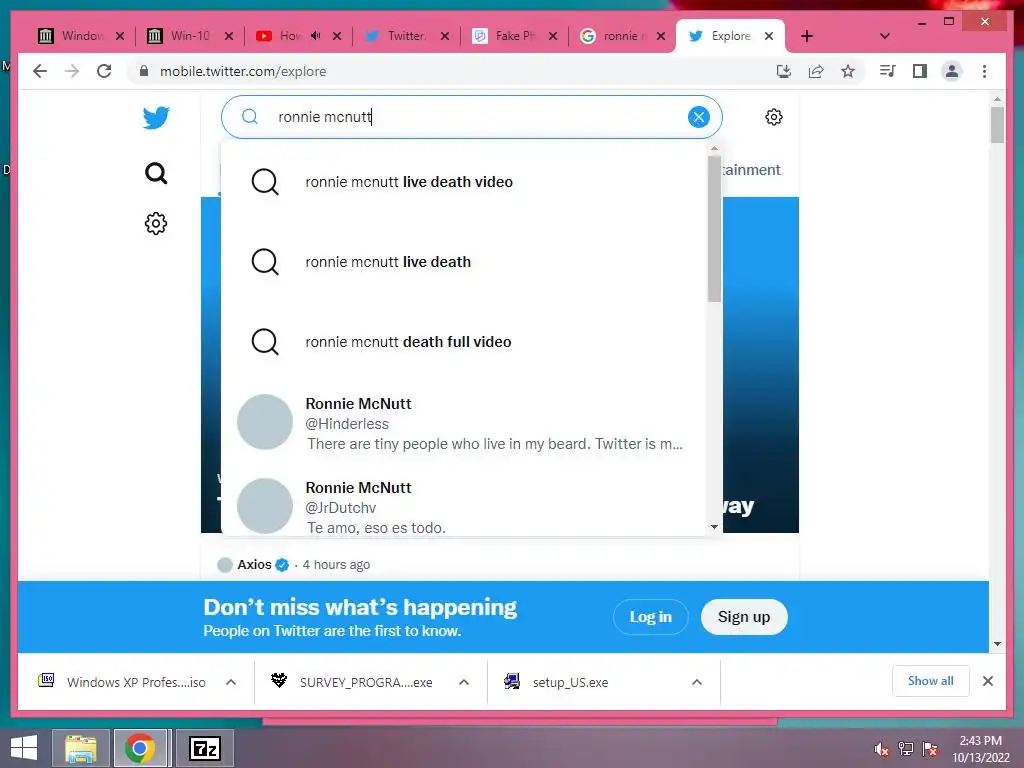Open Chrome three-dot menu
This screenshot has height=768, width=1024.
[984, 71]
